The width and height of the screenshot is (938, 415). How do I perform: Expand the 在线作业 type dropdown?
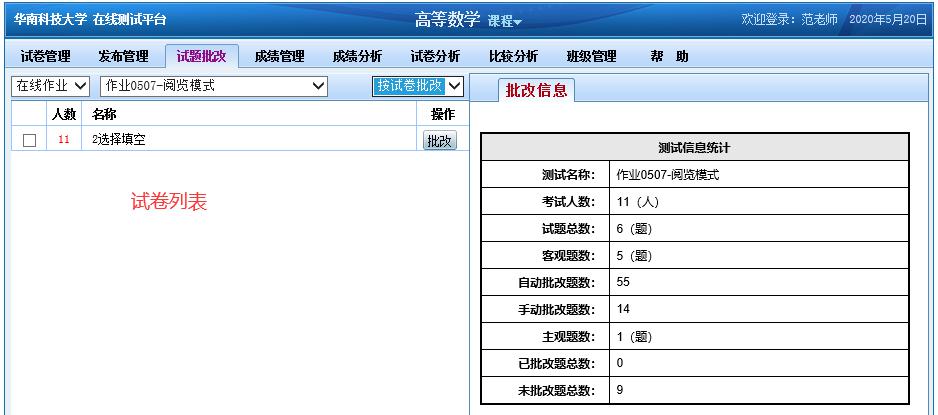tap(50, 86)
